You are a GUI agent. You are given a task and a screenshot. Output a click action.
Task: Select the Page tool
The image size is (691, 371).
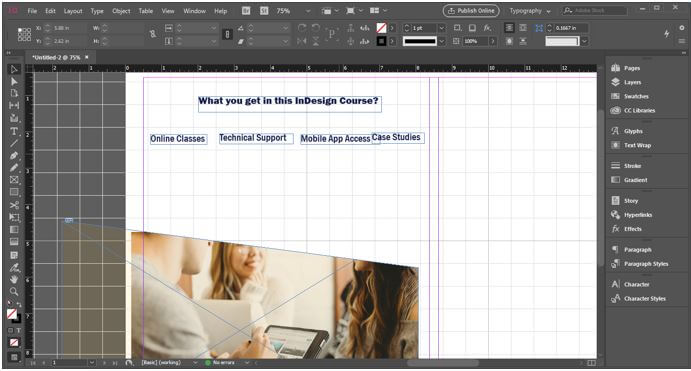(x=14, y=93)
